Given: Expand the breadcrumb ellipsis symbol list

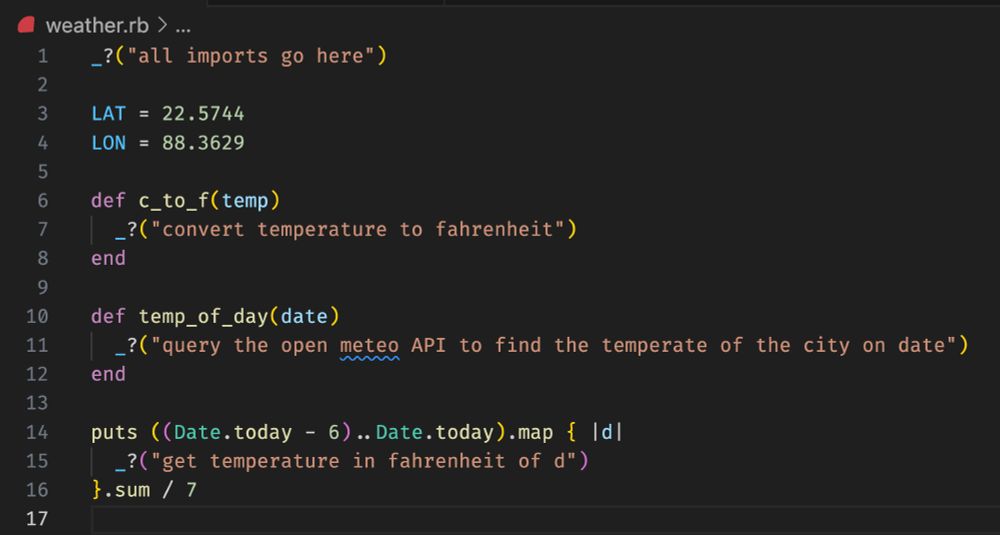Looking at the screenshot, I should point(183,27).
